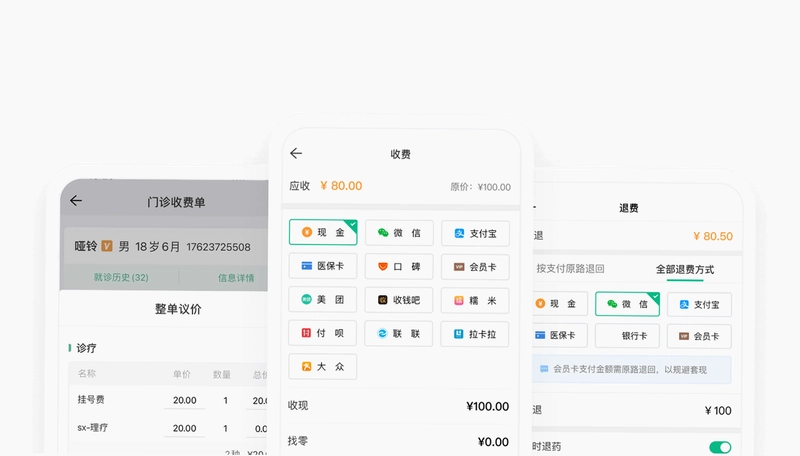The image size is (800, 456).
Task: Click the coin icon in 退费 screen
Action: click(540, 303)
